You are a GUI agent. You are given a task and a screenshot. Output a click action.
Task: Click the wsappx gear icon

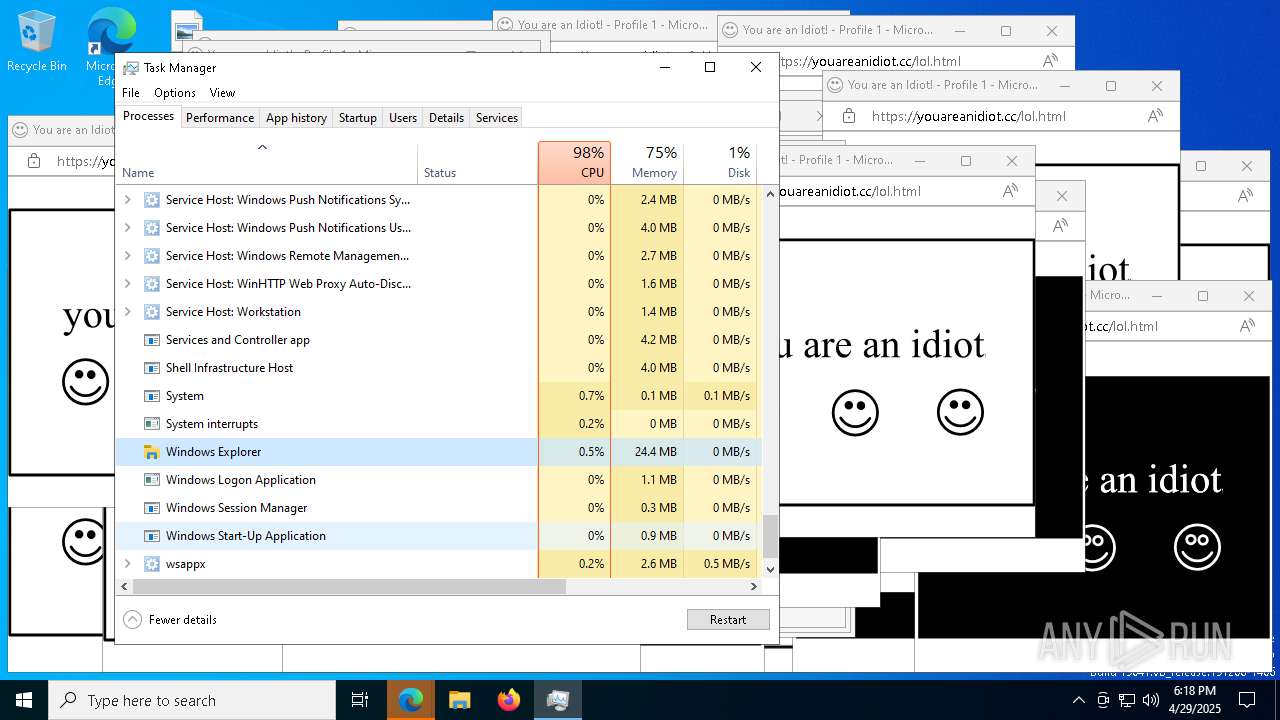(x=152, y=564)
